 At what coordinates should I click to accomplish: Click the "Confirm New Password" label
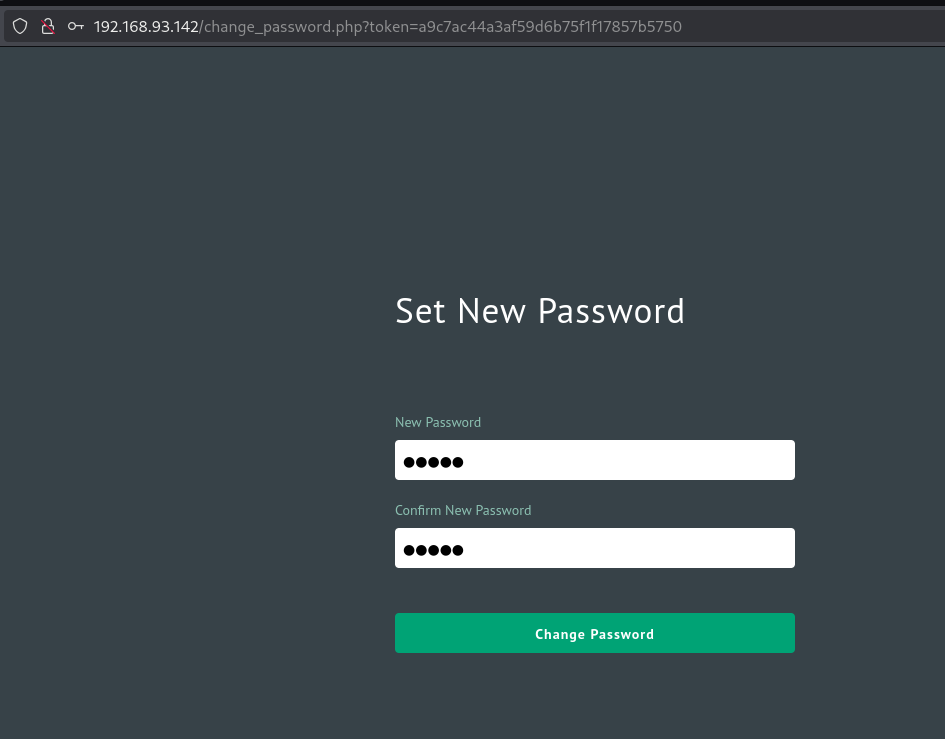463,510
